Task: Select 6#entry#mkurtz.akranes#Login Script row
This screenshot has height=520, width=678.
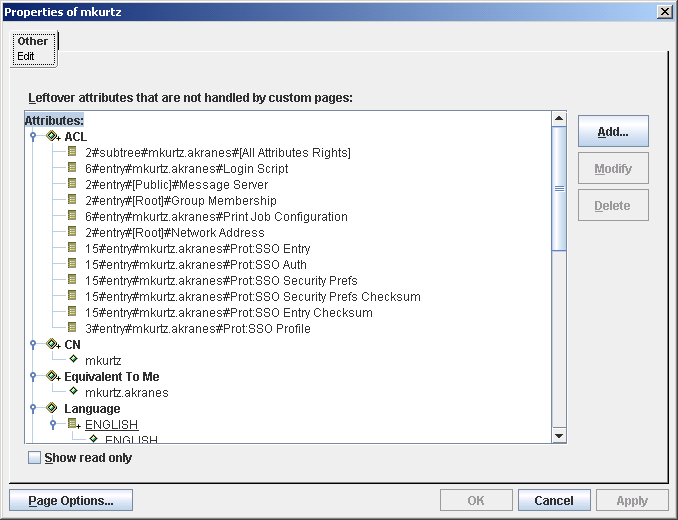Action: [x=186, y=169]
